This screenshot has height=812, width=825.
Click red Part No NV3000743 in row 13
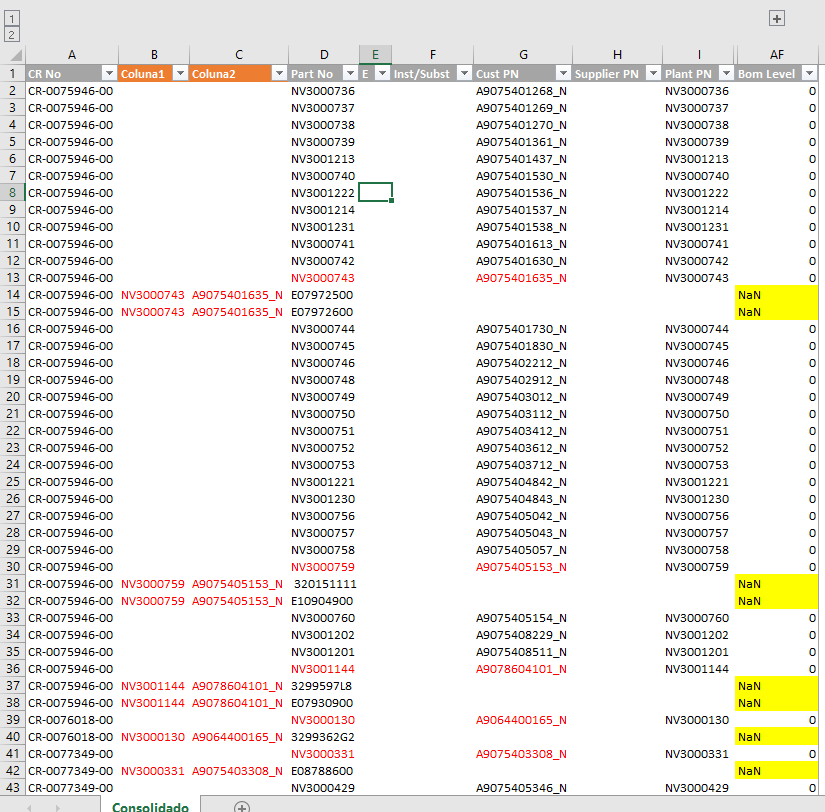coord(323,278)
